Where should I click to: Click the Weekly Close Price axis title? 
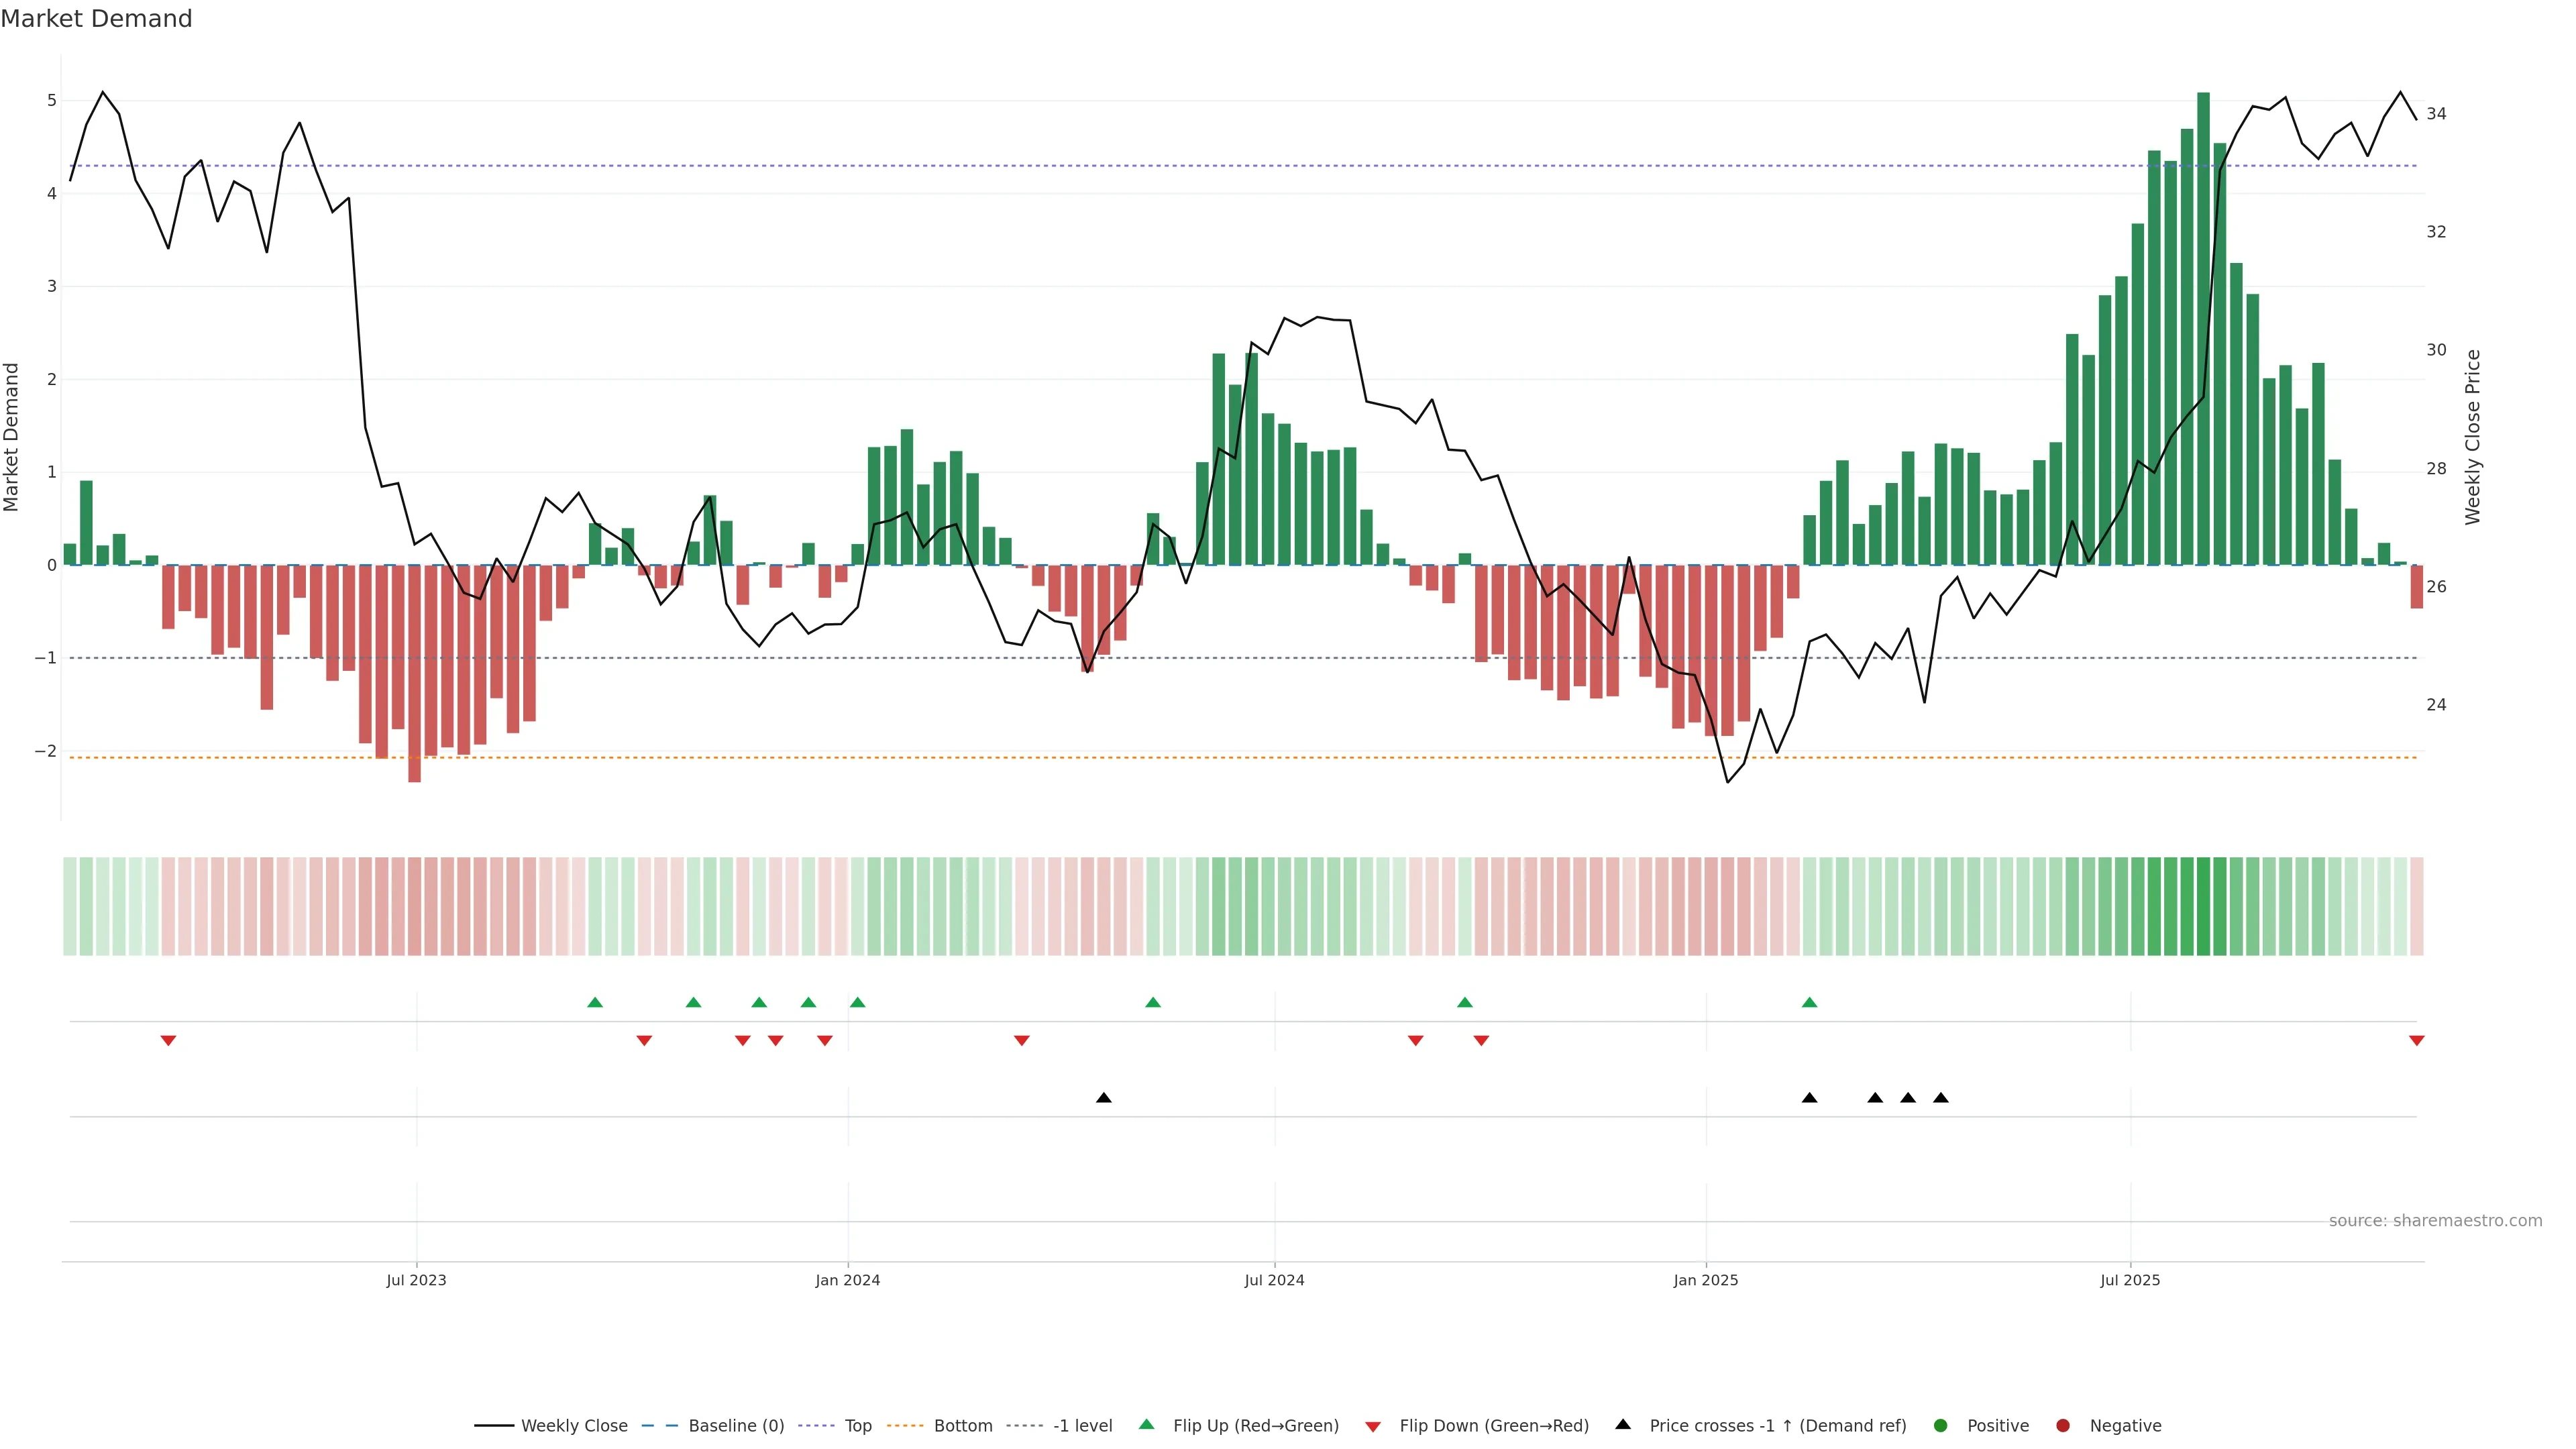pyautogui.click(x=2473, y=437)
